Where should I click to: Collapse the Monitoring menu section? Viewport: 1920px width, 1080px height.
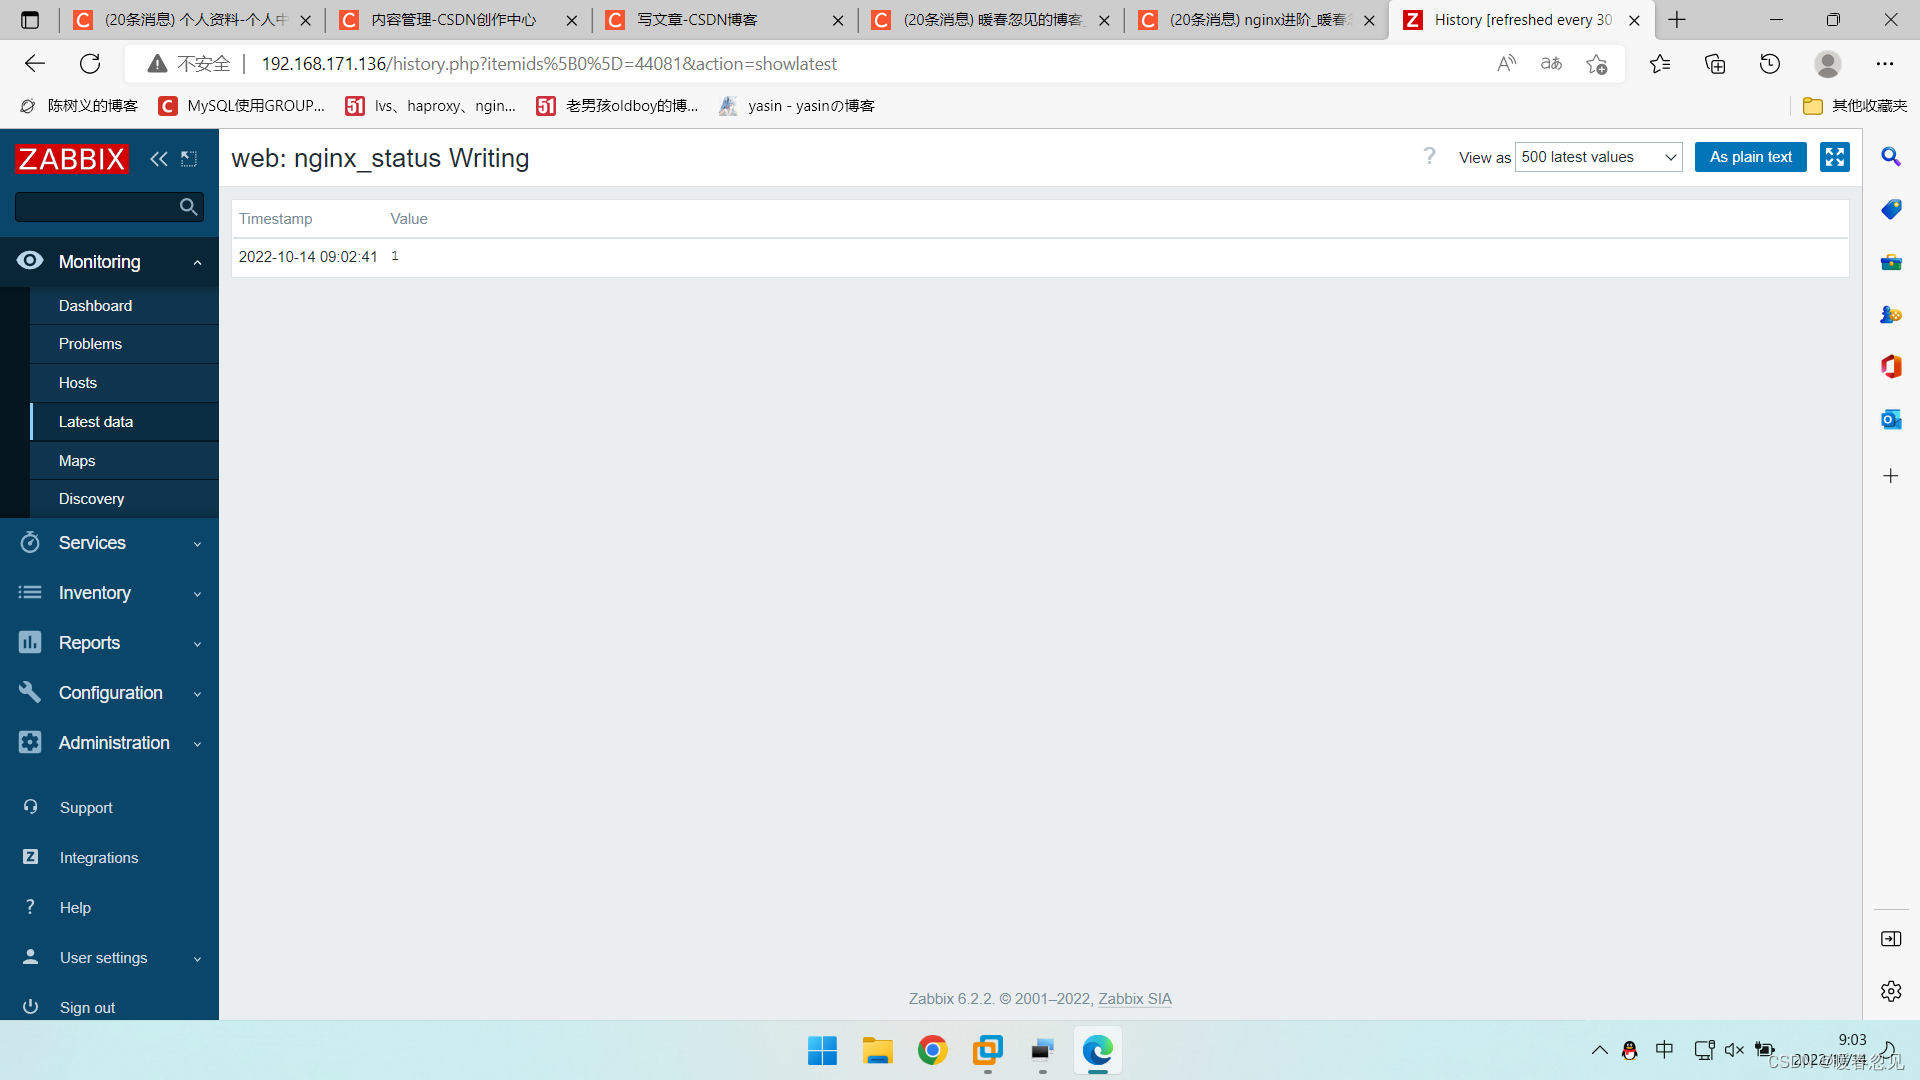pos(109,262)
